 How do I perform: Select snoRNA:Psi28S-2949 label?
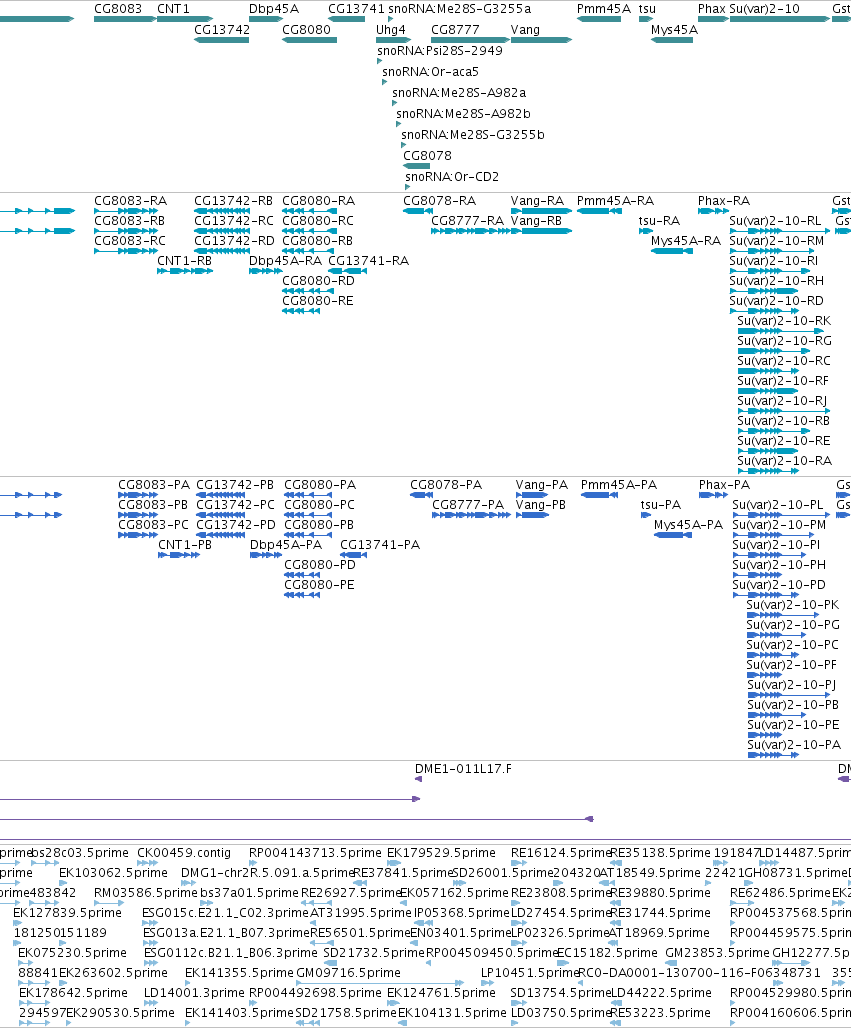tap(440, 51)
